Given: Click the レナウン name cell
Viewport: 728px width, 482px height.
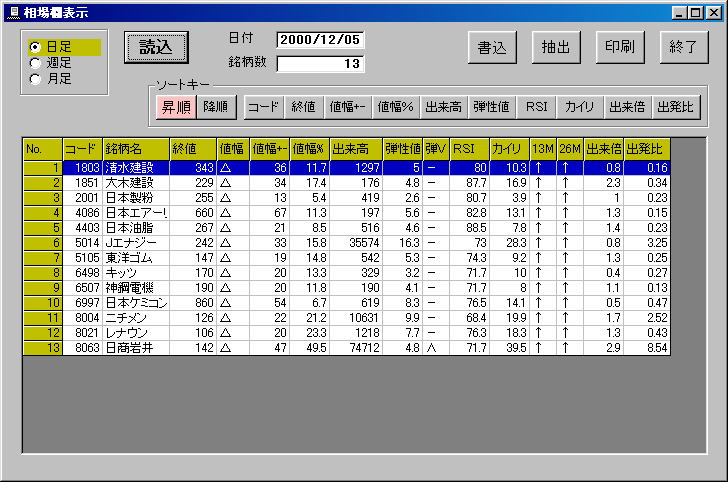Looking at the screenshot, I should [136, 333].
